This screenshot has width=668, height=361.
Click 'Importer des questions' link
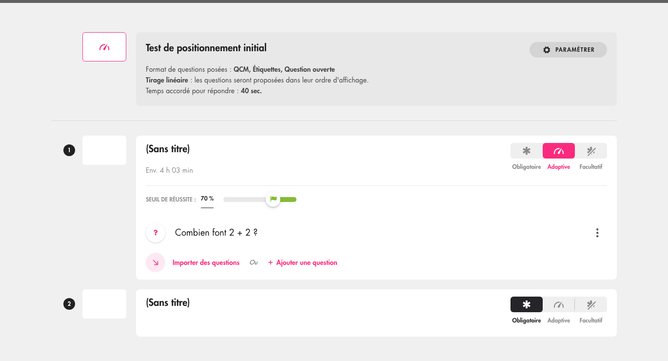click(206, 263)
